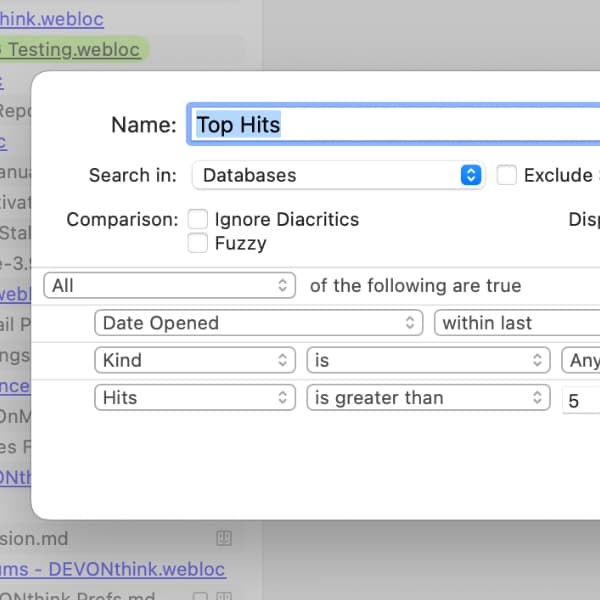Click the columns icon beside sion.md
The height and width of the screenshot is (600, 600).
[x=224, y=538]
